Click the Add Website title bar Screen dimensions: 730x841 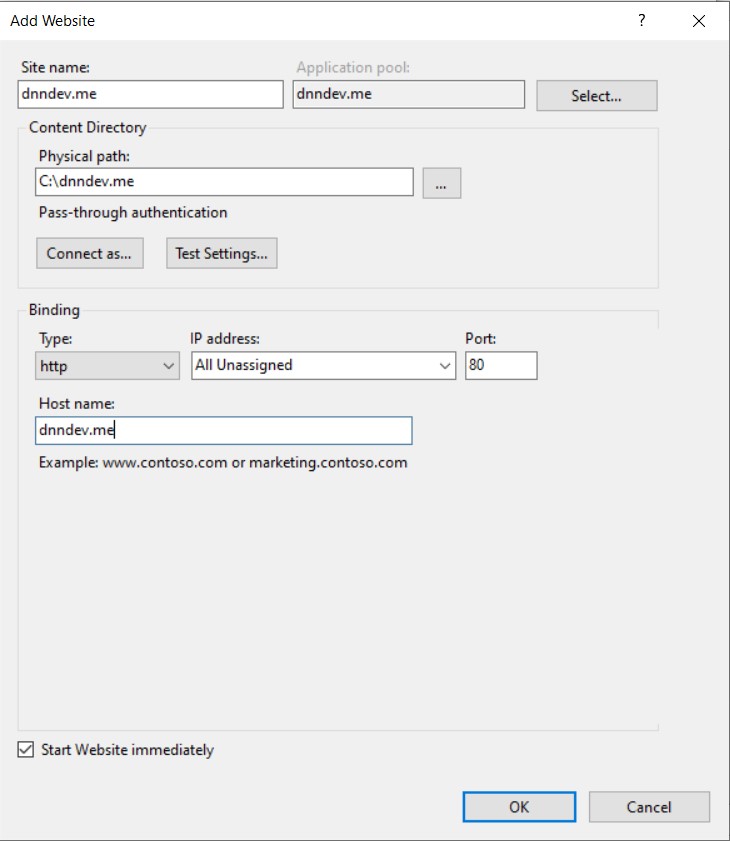click(x=300, y=20)
